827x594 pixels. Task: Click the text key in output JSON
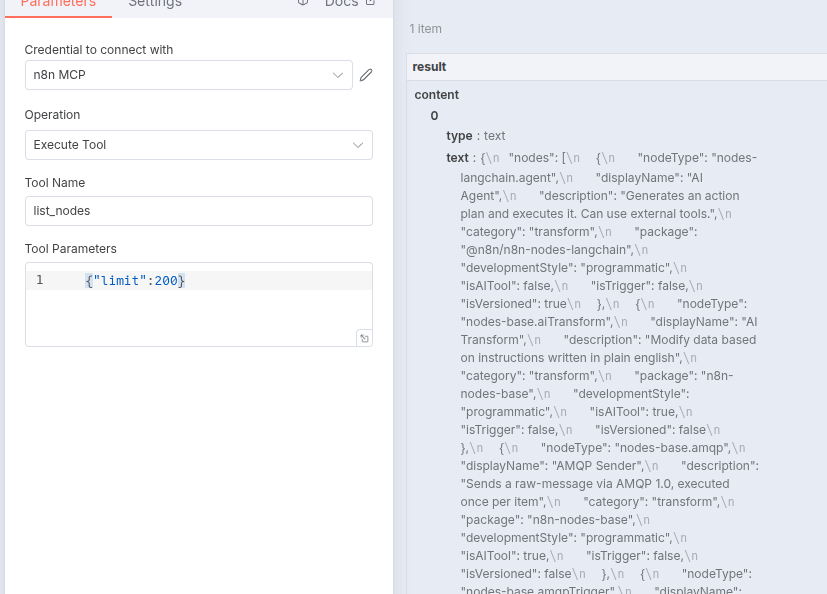pos(457,158)
